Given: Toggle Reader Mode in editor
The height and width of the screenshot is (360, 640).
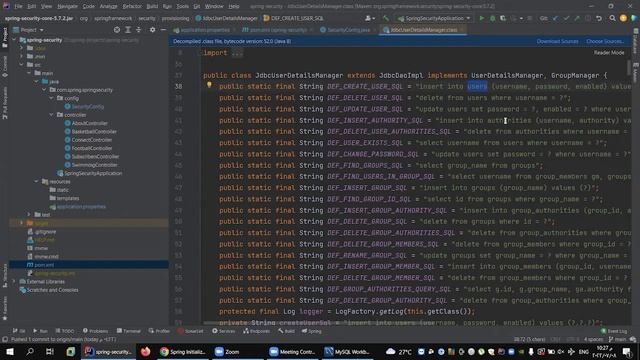Looking at the screenshot, I should click(x=609, y=53).
